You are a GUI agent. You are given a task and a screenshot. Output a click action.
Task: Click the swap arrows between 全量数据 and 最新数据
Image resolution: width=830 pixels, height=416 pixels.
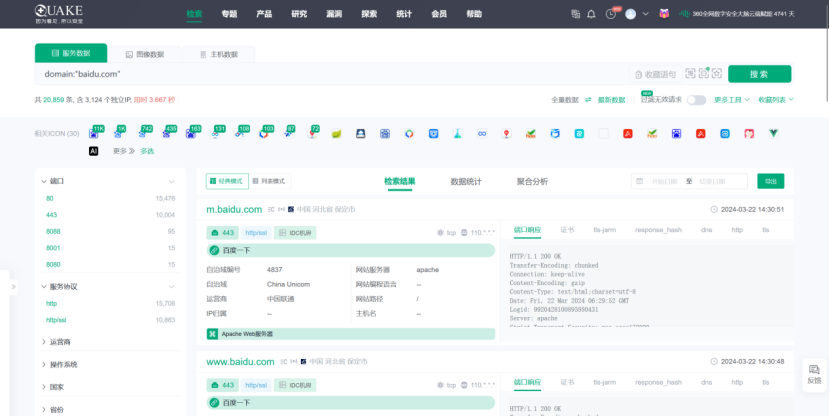point(588,100)
